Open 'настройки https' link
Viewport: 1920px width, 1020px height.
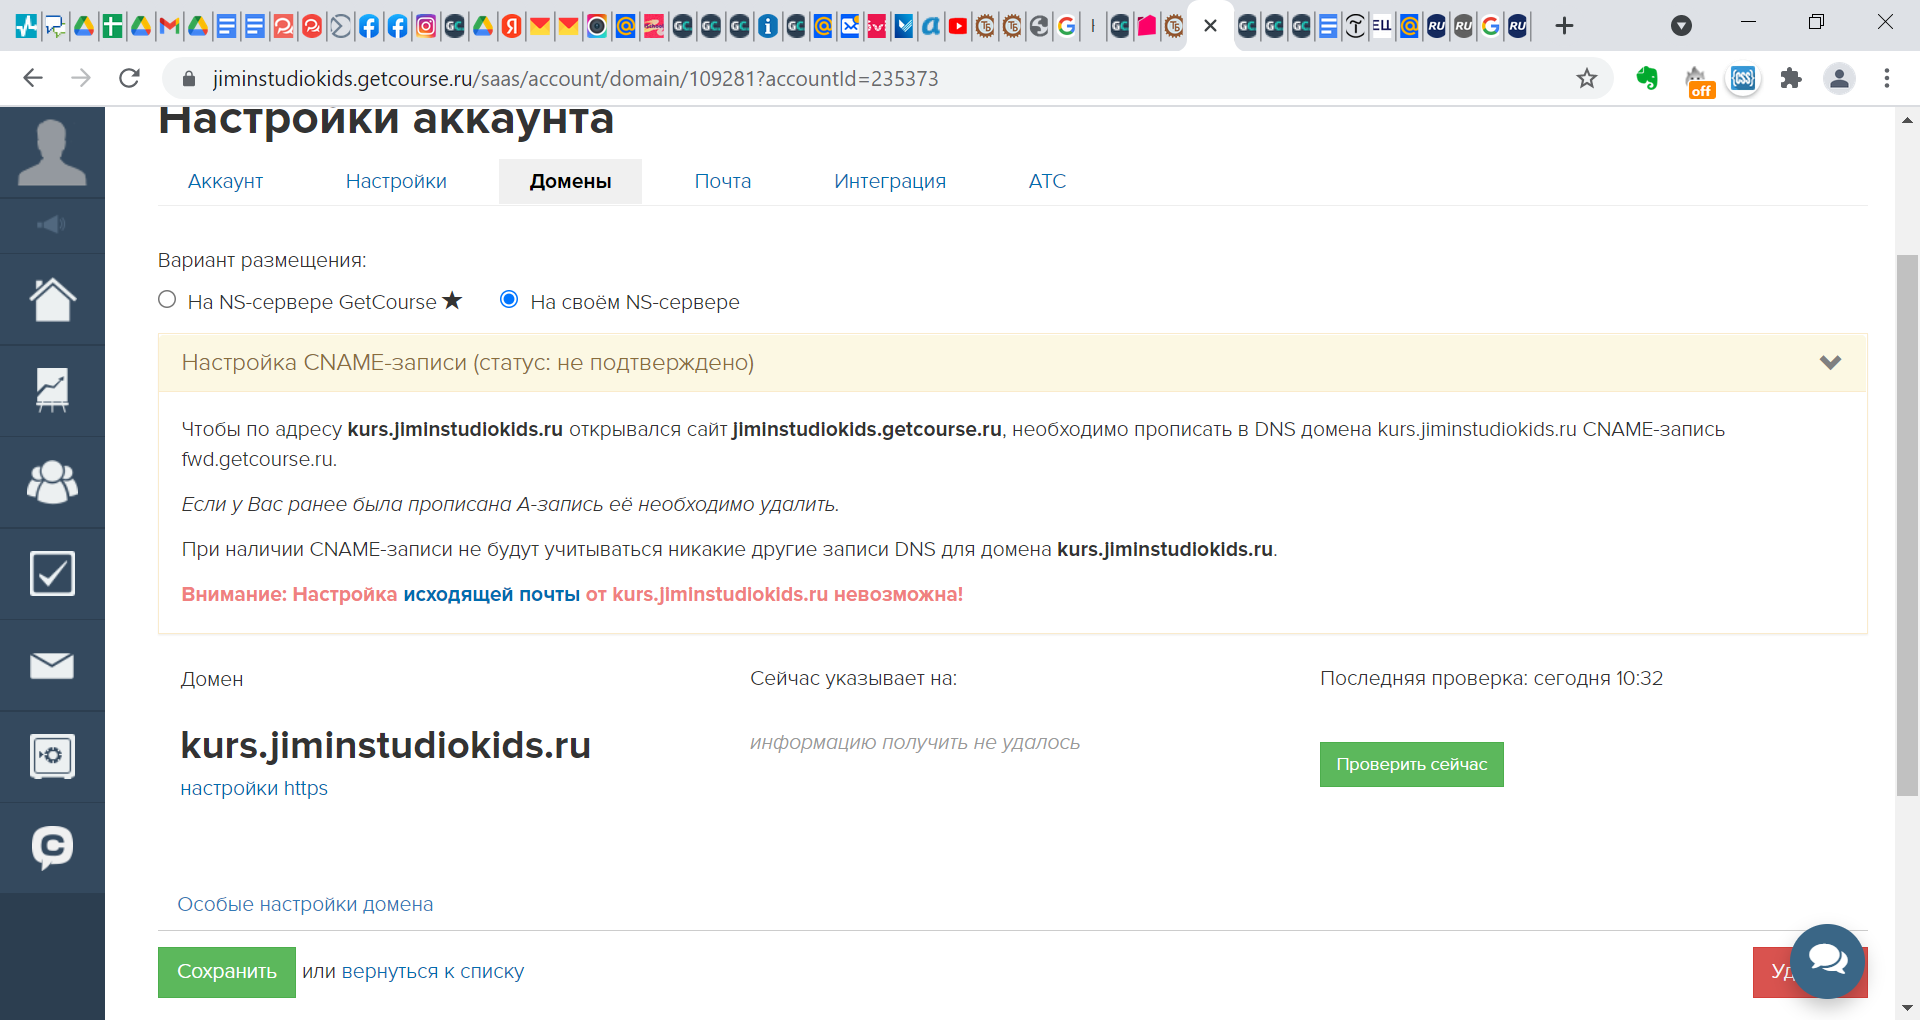(254, 788)
